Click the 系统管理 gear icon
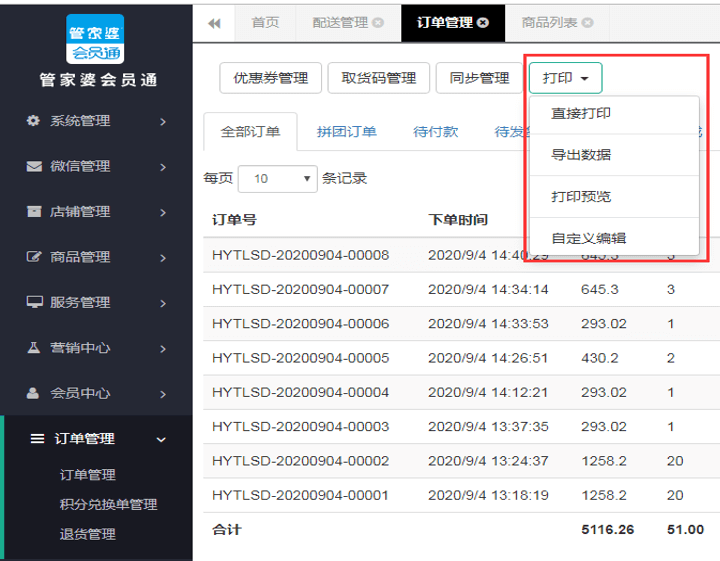 pyautogui.click(x=33, y=121)
